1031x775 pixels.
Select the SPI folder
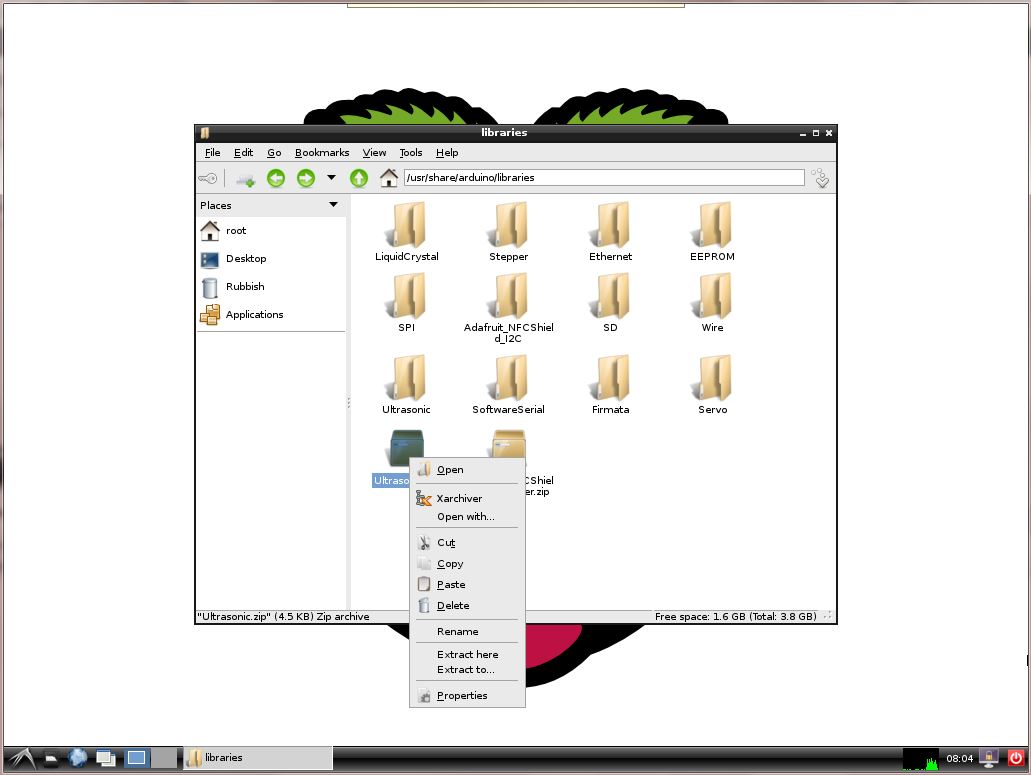(406, 302)
